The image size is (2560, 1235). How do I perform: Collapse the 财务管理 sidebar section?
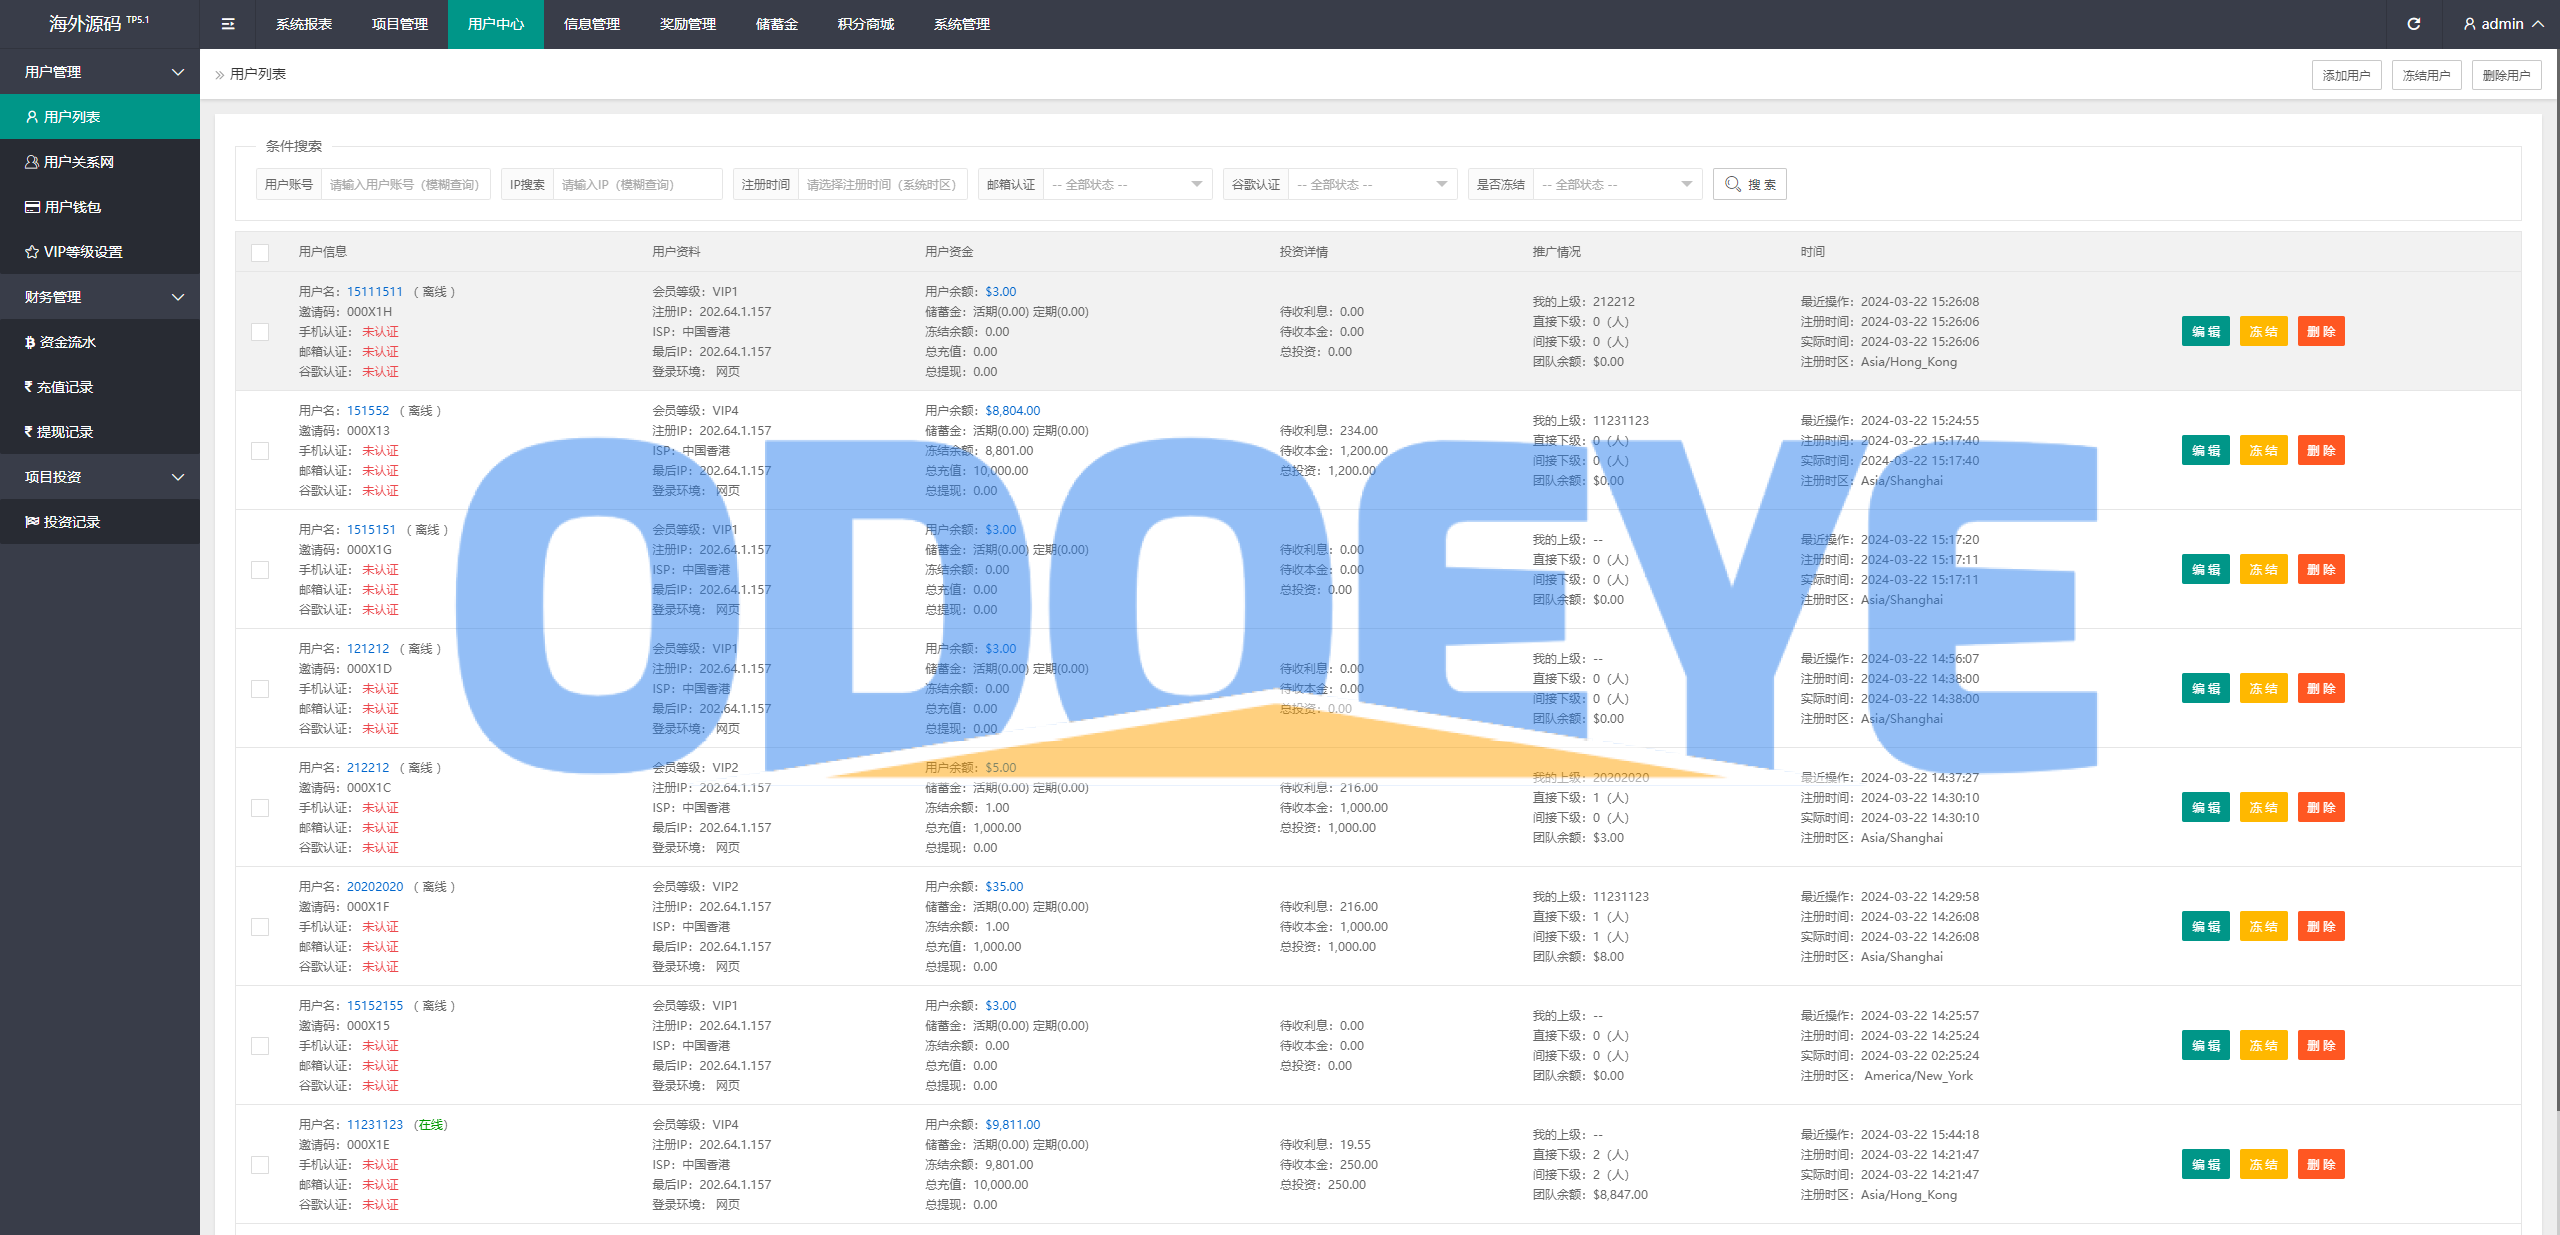[100, 297]
